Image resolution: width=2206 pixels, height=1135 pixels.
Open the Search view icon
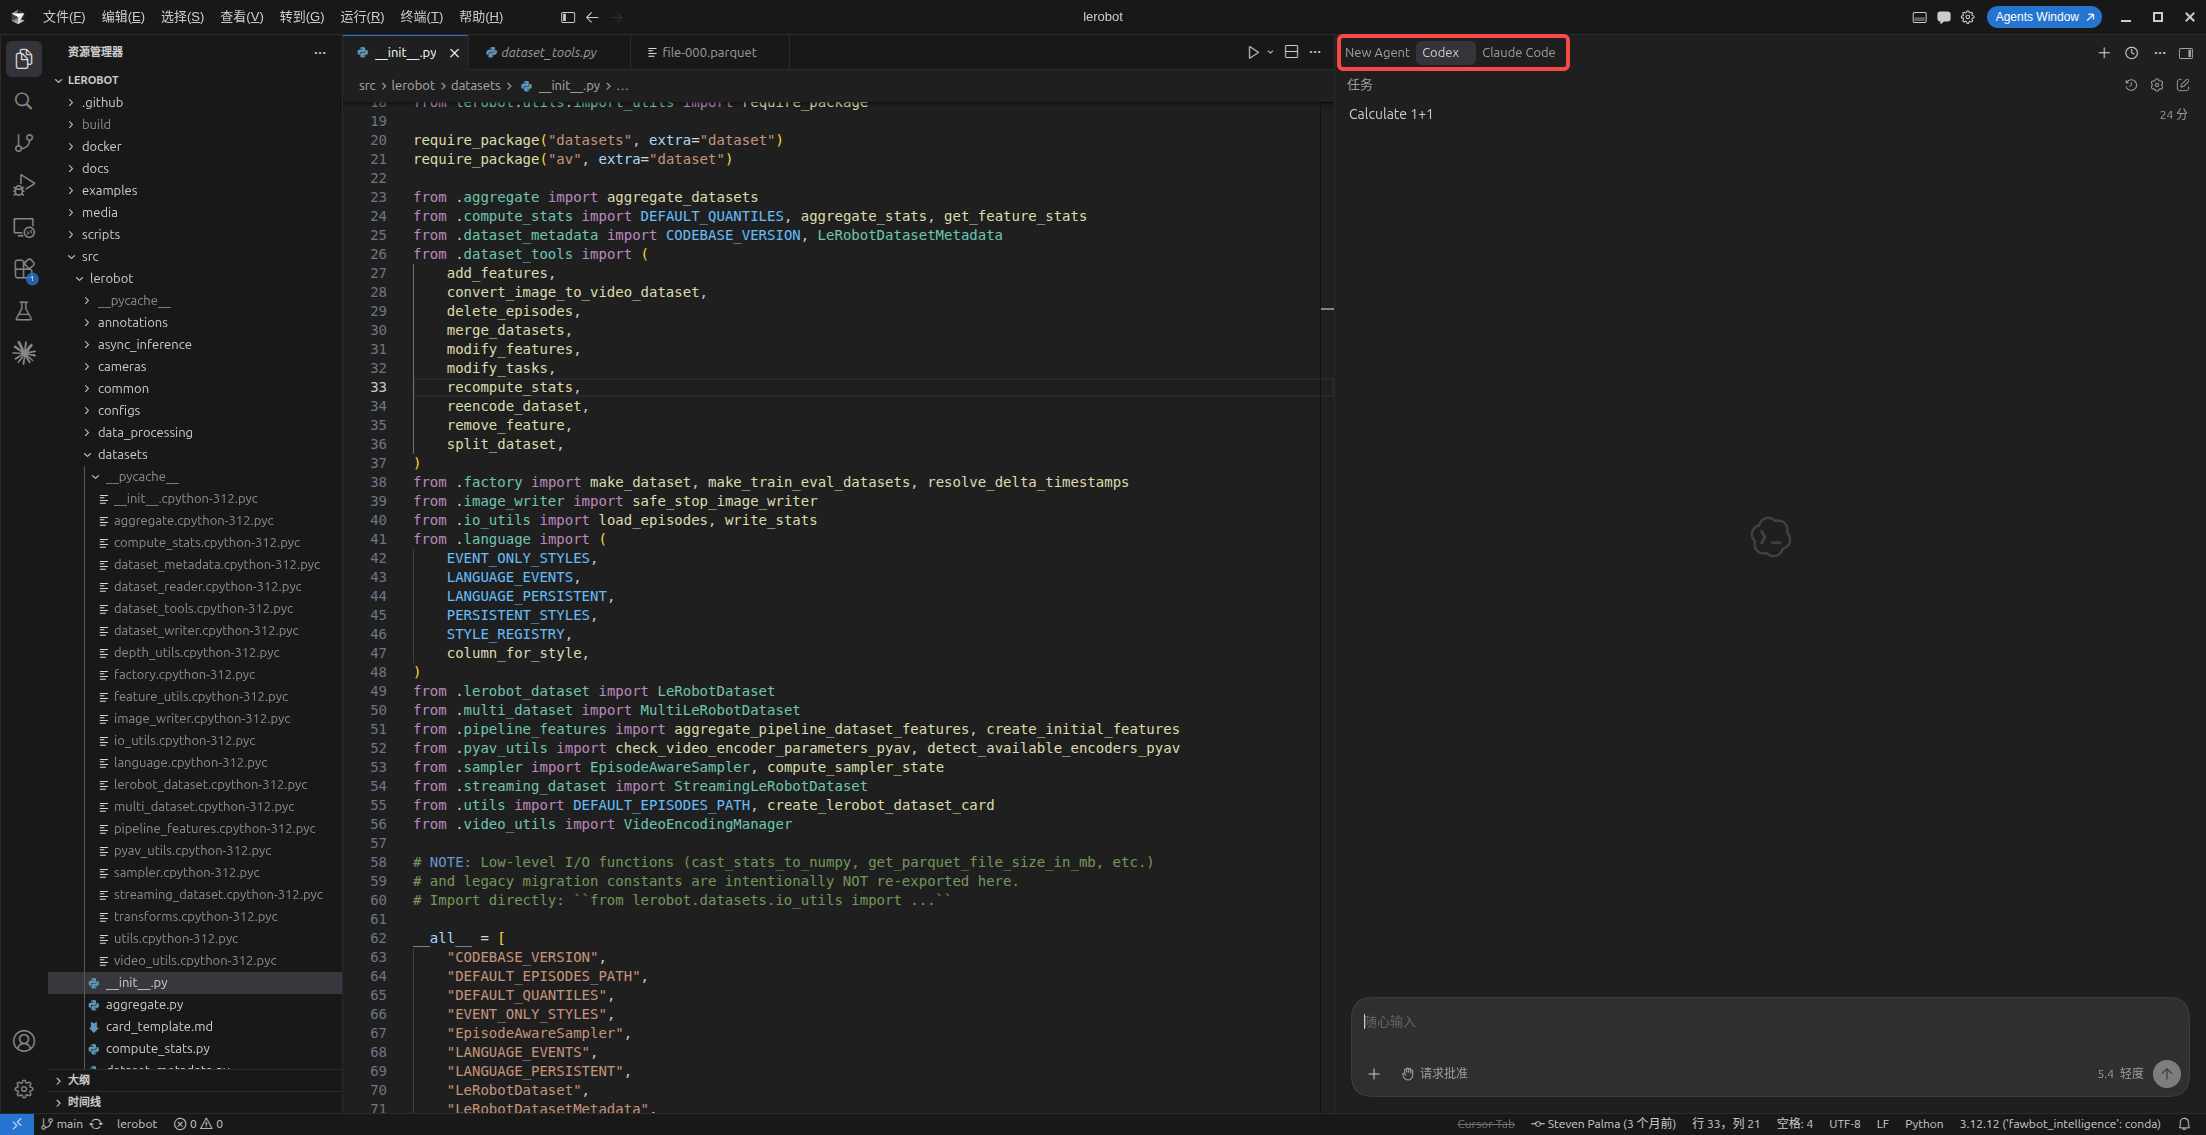(x=24, y=101)
